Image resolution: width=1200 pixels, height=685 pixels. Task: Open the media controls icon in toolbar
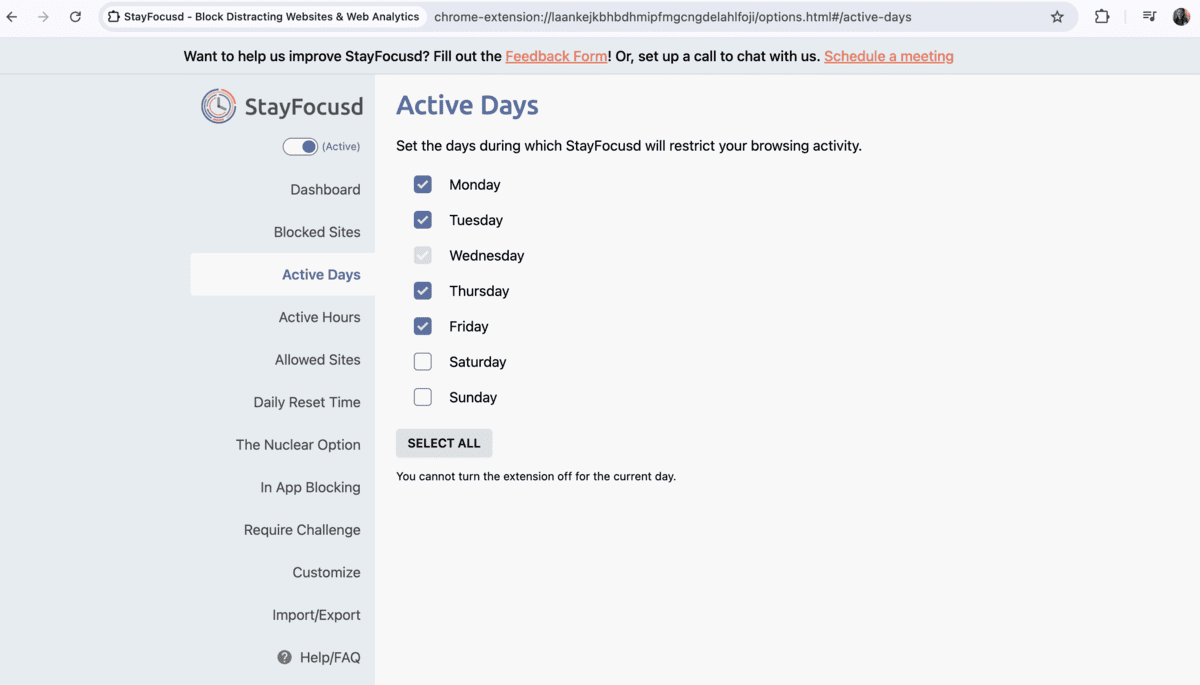1150,17
